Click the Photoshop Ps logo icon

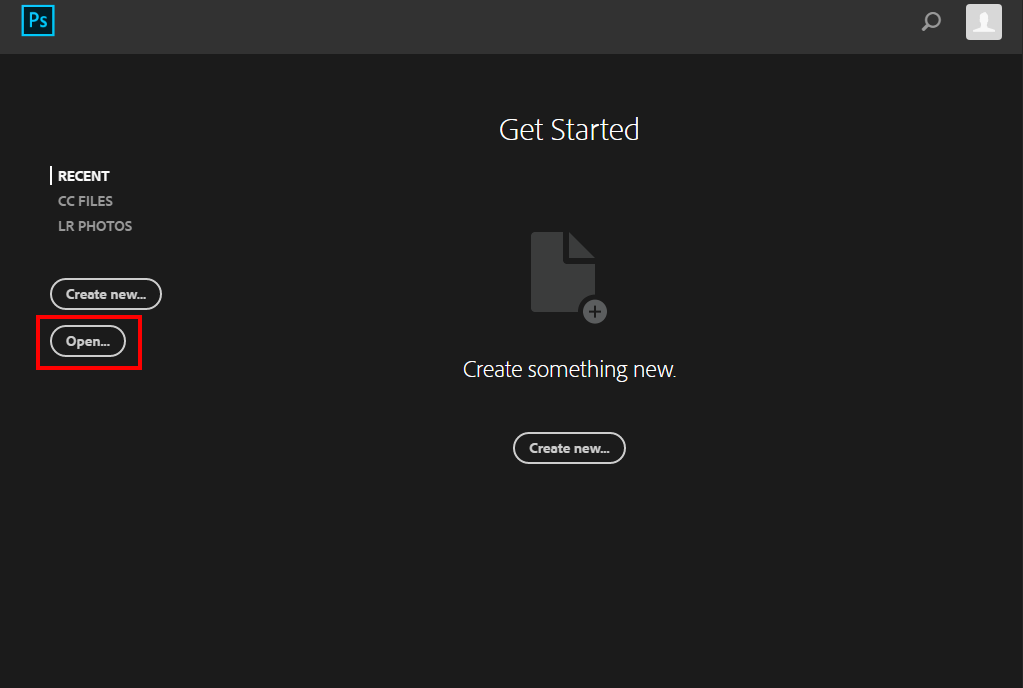[38, 21]
